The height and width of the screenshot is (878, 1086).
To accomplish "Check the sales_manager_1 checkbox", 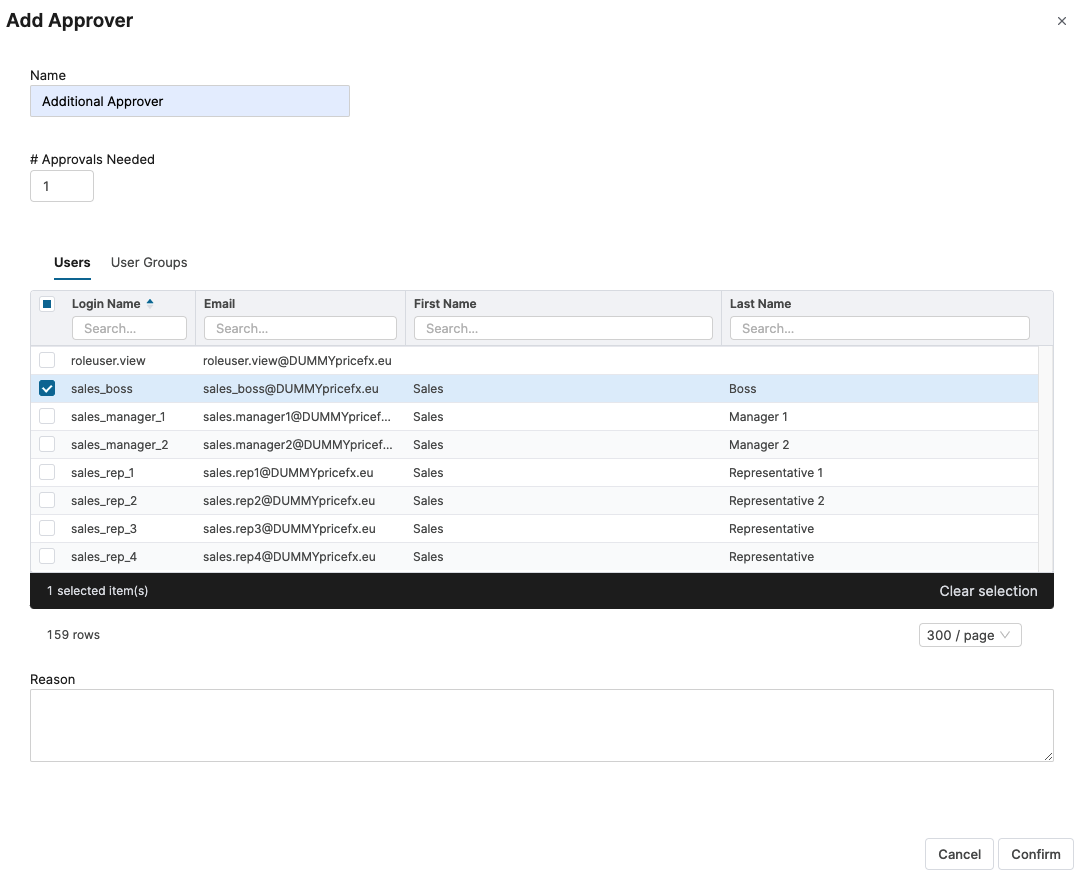I will tap(47, 417).
